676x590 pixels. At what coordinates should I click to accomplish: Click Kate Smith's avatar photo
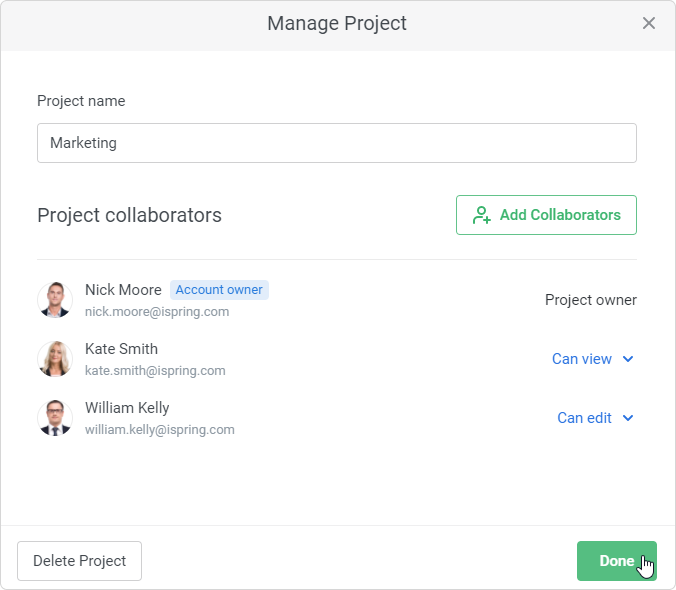[x=55, y=359]
